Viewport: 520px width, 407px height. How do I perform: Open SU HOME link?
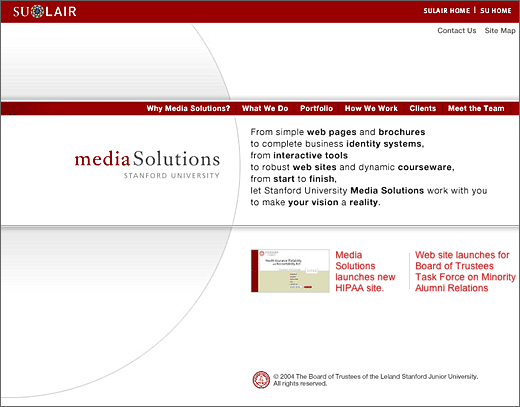496,11
